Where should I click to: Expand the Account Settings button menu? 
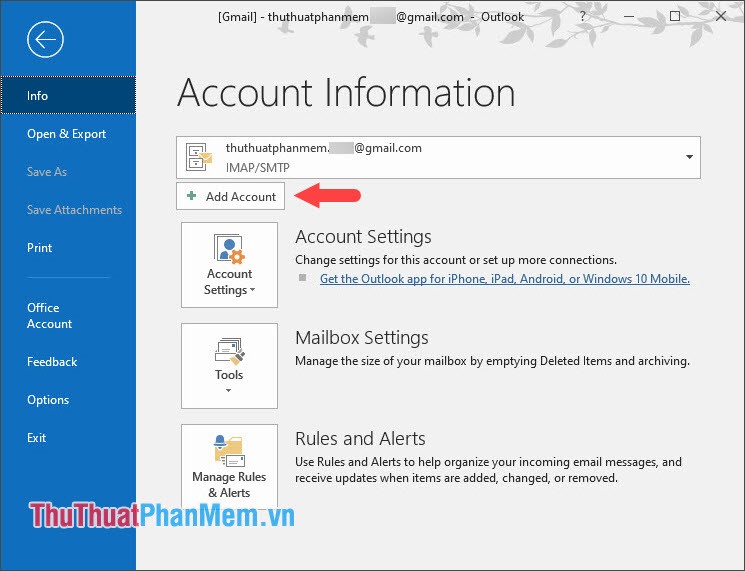click(x=229, y=265)
